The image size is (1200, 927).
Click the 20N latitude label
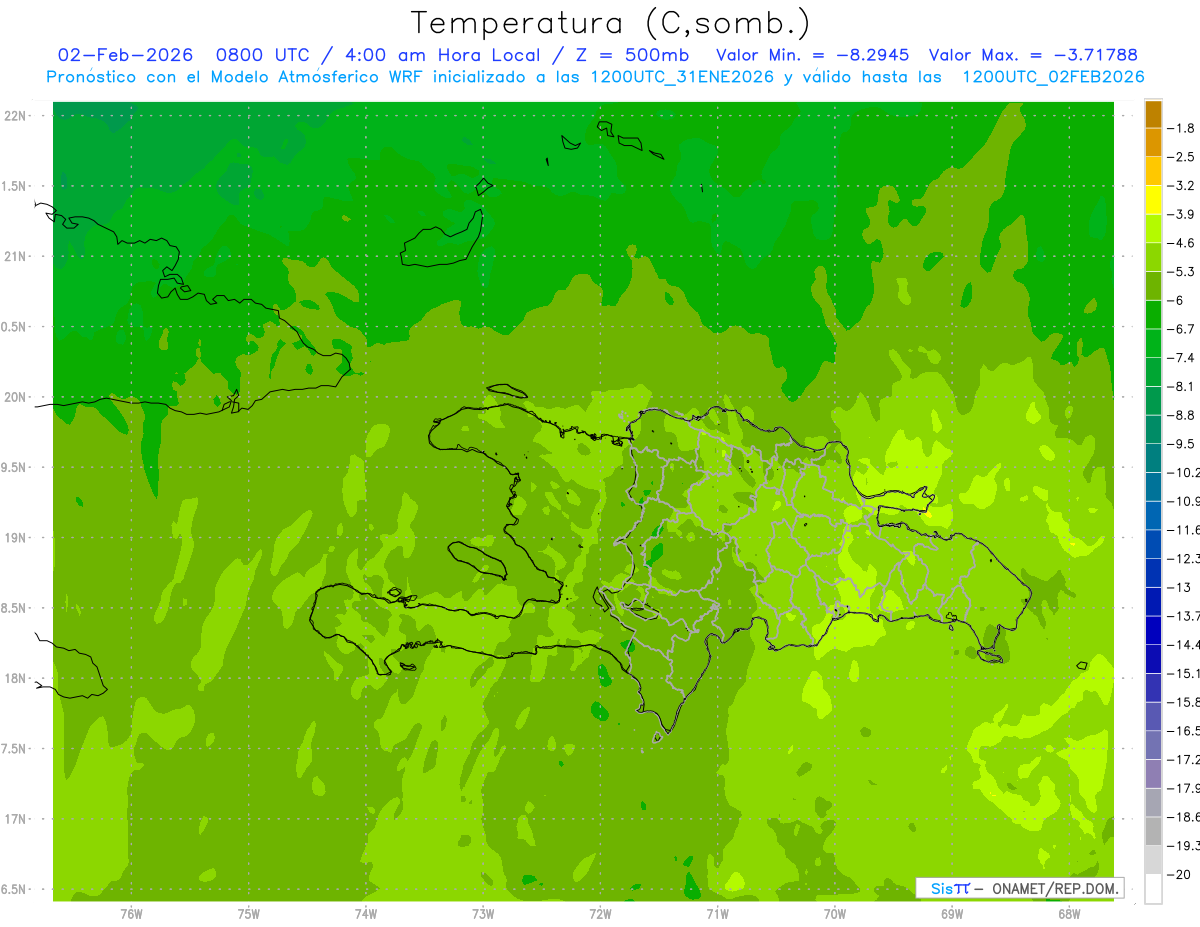pyautogui.click(x=16, y=397)
